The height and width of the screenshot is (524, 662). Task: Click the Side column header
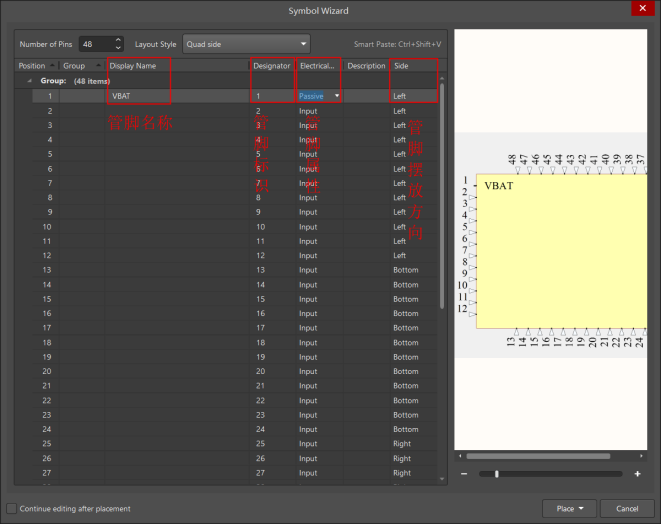pos(412,66)
